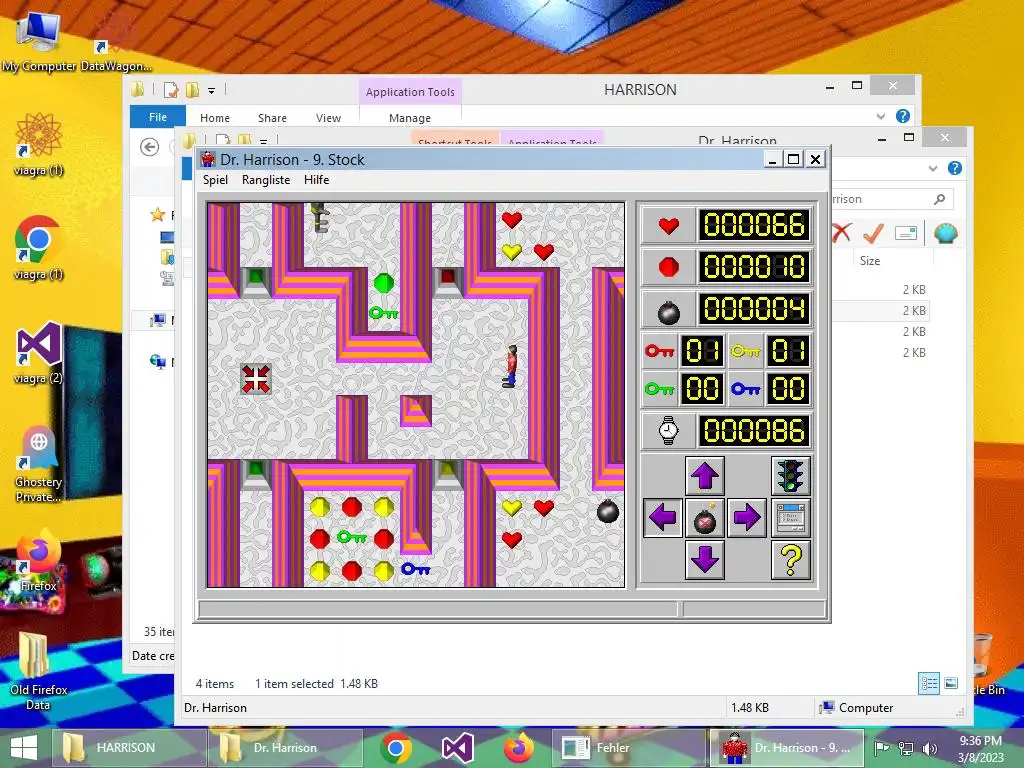
Task: Click the red octagon counter icon
Action: tap(668, 267)
